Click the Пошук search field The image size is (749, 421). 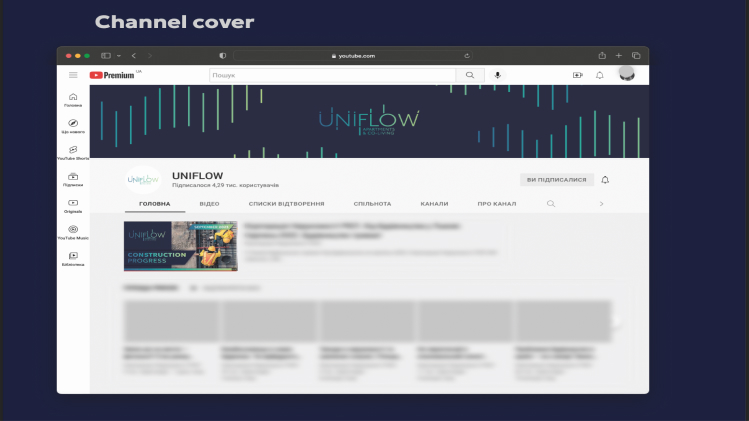332,75
